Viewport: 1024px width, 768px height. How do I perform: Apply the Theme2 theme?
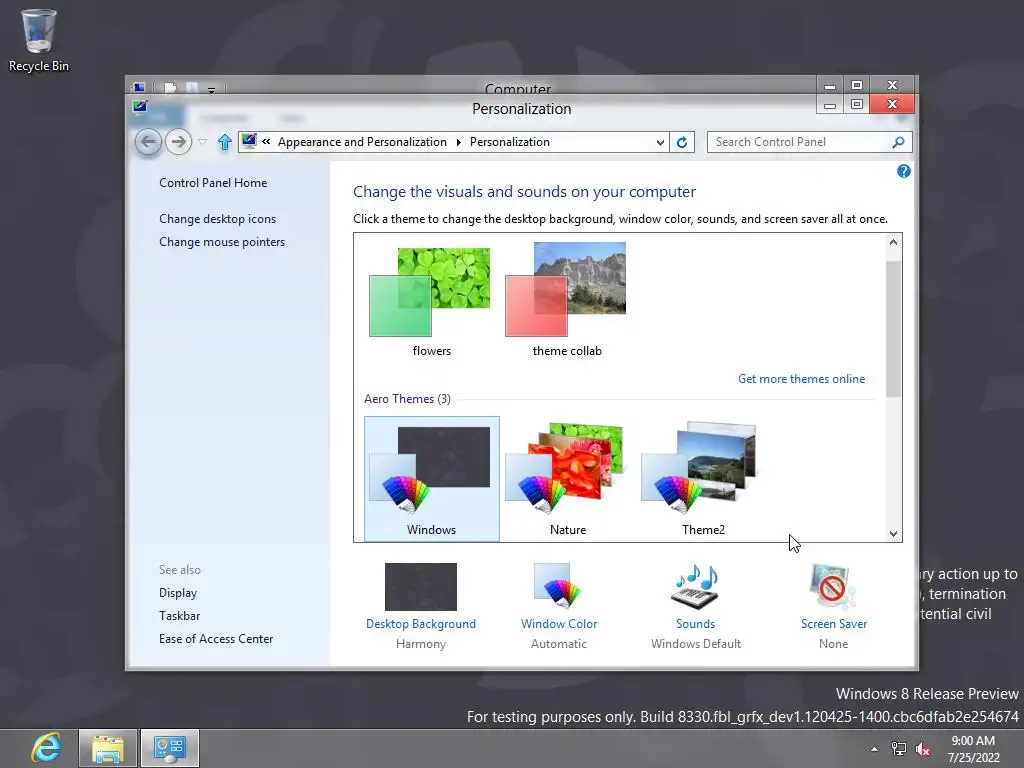(x=703, y=479)
